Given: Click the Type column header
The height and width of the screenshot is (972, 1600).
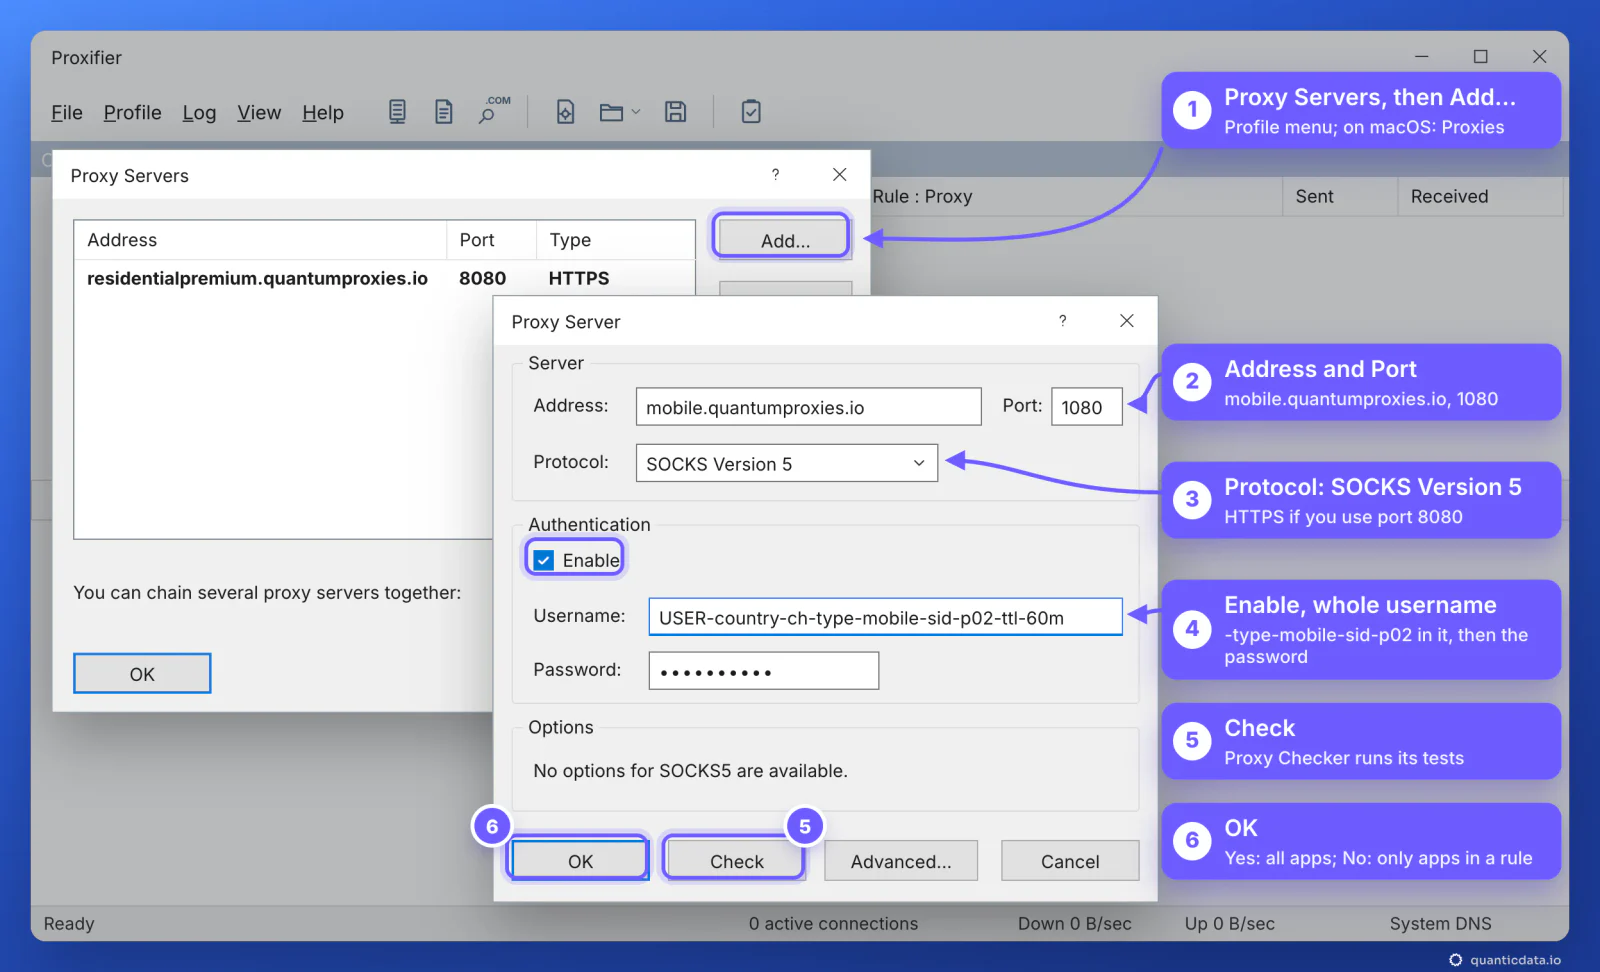Looking at the screenshot, I should tap(615, 240).
